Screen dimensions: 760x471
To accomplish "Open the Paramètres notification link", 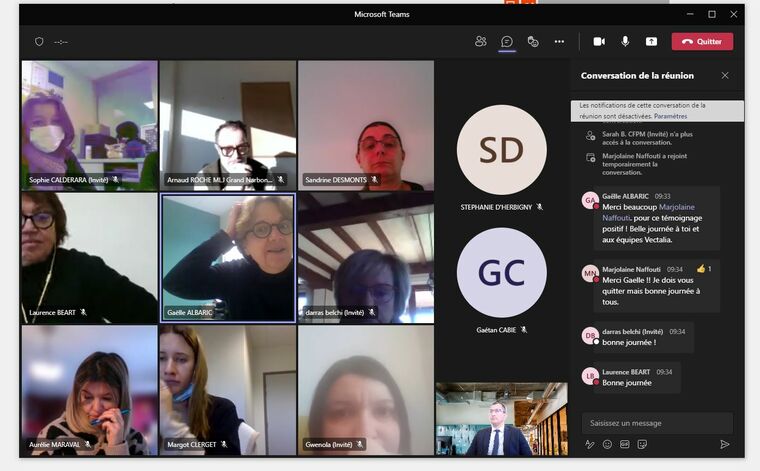I will pyautogui.click(x=671, y=116).
